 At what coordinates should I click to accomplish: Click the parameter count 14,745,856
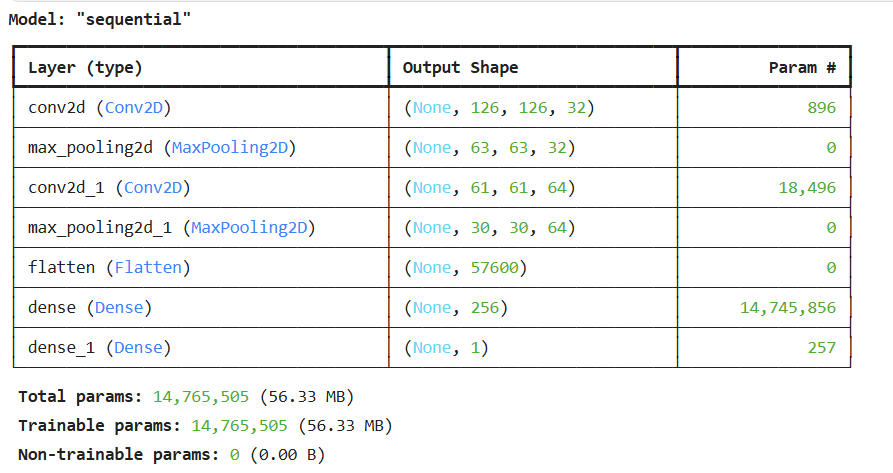click(x=788, y=307)
